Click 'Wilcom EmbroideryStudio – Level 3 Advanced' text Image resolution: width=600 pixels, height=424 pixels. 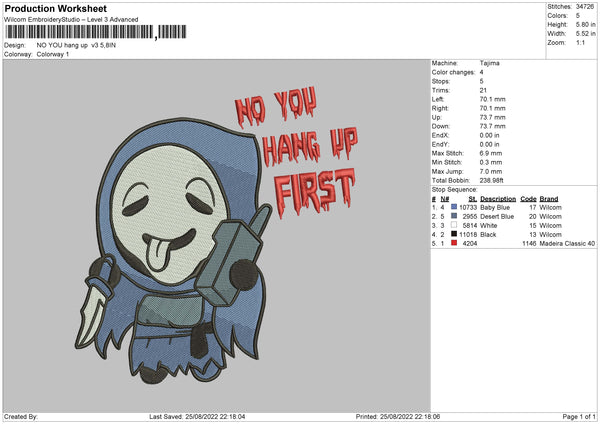coord(71,20)
